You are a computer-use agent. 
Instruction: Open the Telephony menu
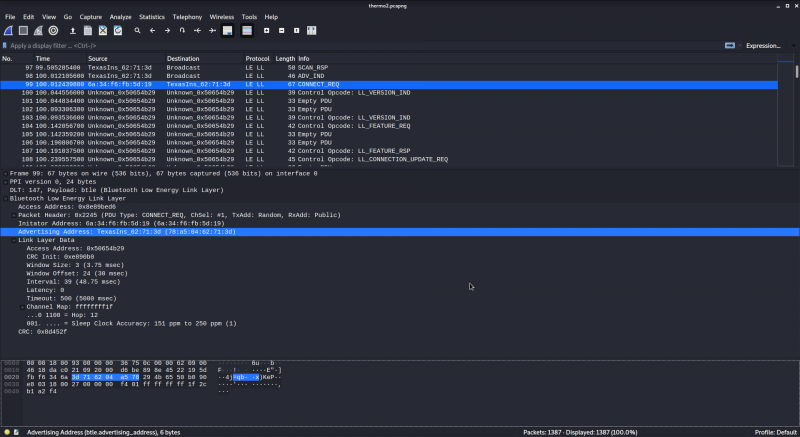click(x=187, y=17)
